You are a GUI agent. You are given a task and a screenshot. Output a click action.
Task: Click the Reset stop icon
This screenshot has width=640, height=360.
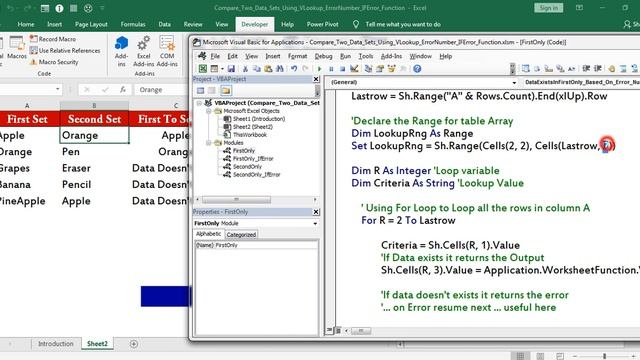(x=342, y=69)
